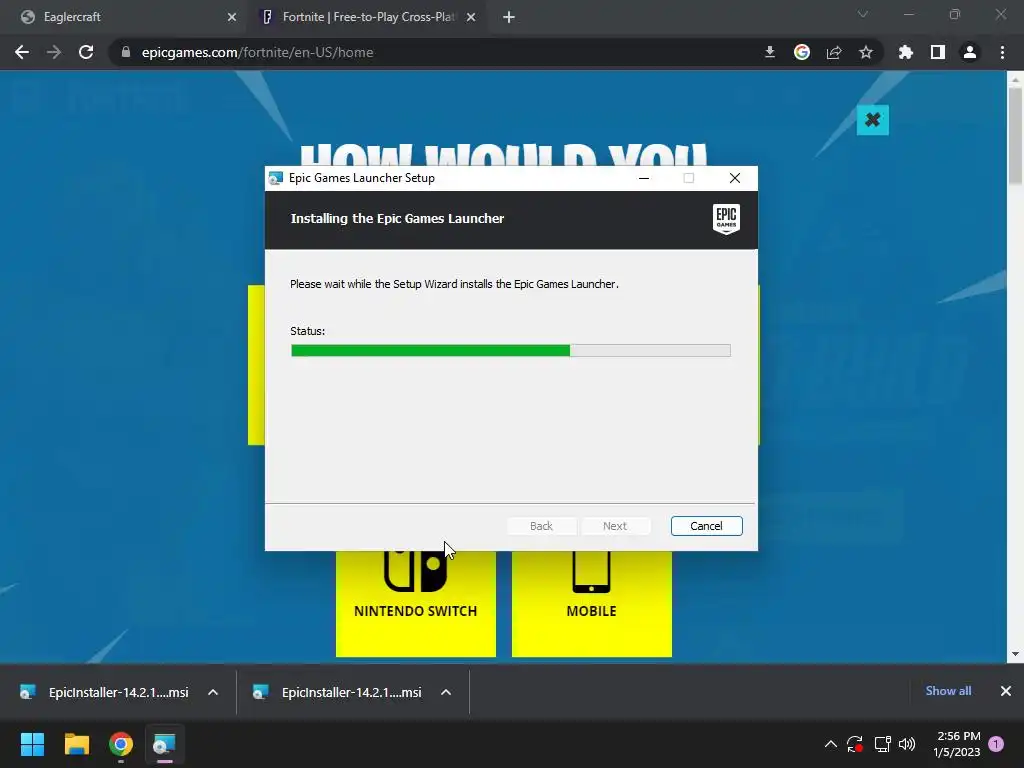Show all downloads
1024x768 pixels.
coord(948,691)
